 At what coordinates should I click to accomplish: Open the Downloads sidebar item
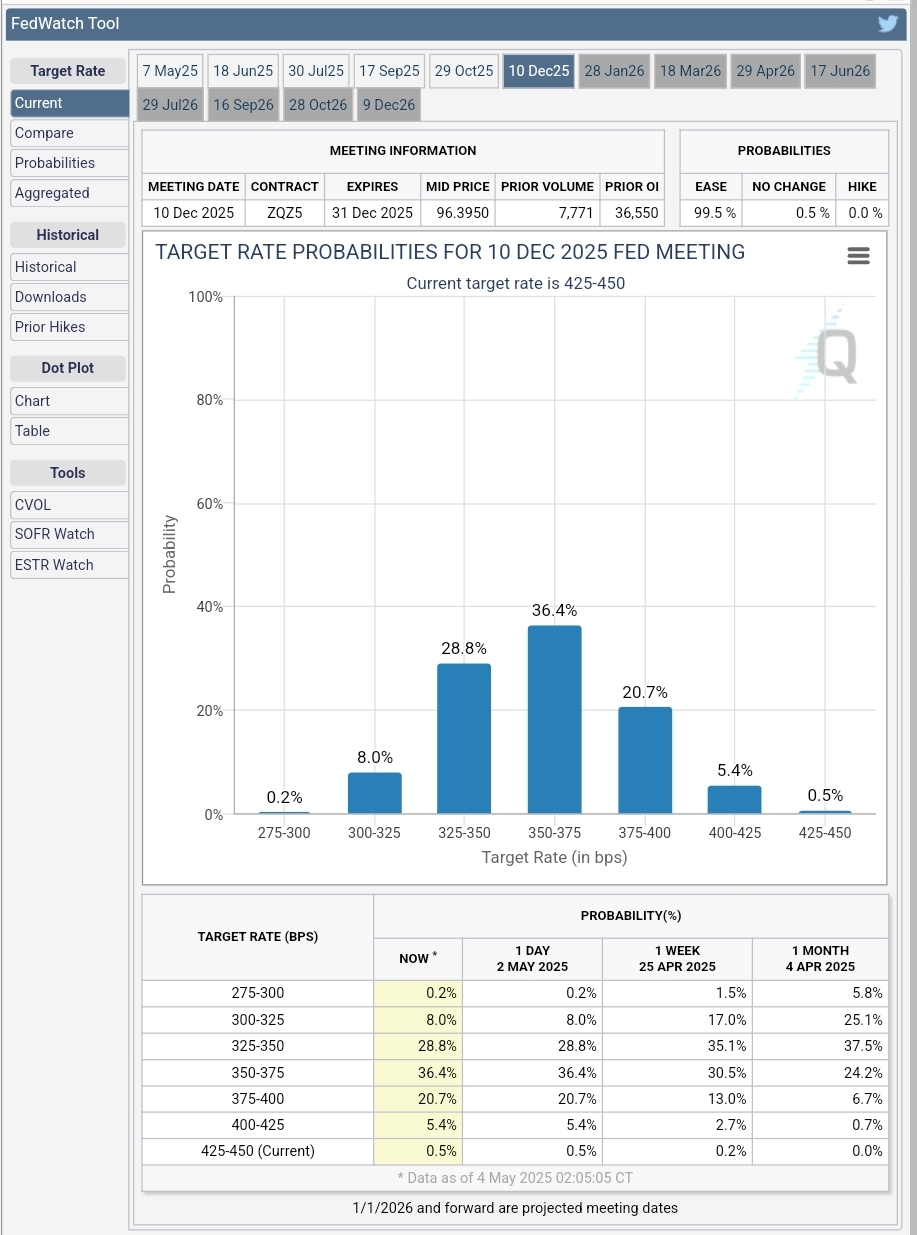point(70,297)
